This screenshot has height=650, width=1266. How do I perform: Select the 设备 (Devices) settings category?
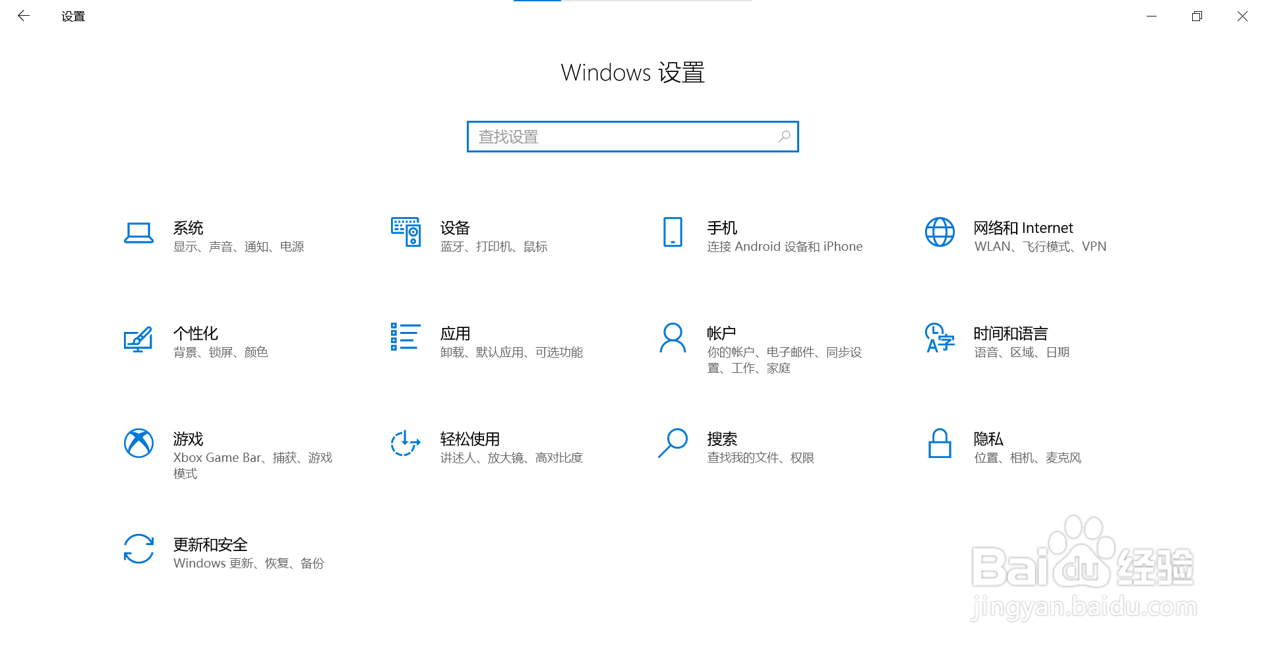point(405,233)
